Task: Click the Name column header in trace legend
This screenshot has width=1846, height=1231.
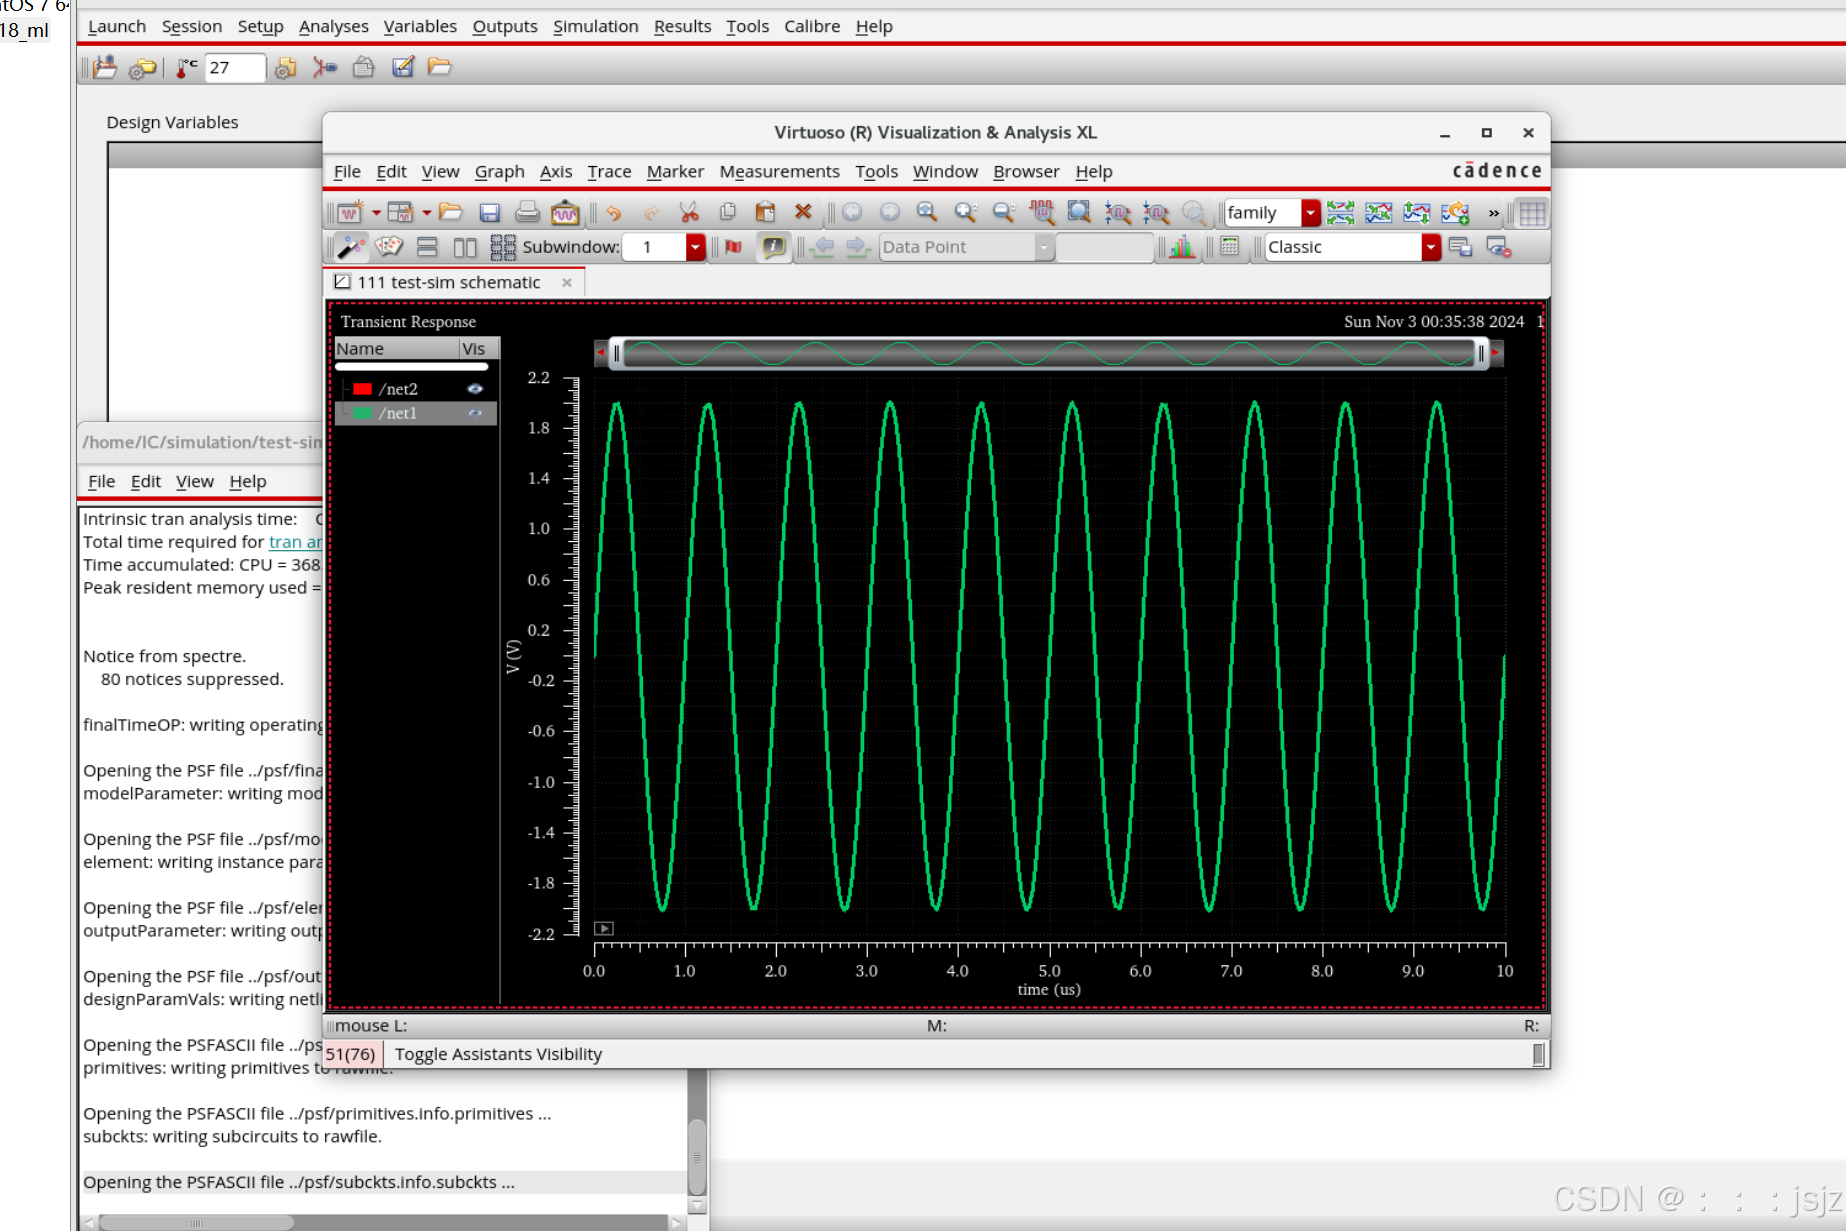Action: pyautogui.click(x=396, y=348)
